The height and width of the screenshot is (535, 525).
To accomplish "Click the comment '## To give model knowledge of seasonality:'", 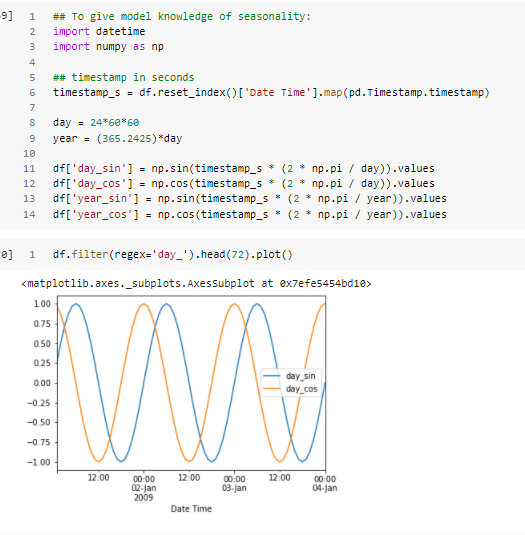I will [x=182, y=16].
